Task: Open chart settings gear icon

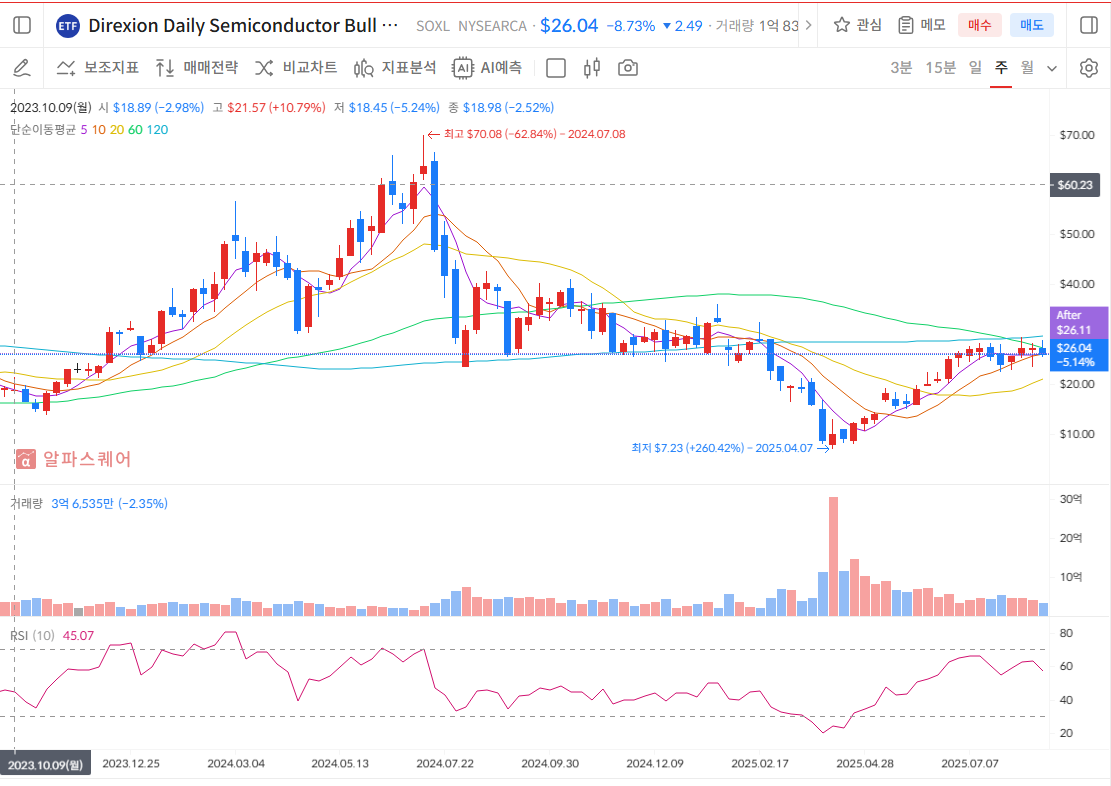Action: (x=1088, y=68)
